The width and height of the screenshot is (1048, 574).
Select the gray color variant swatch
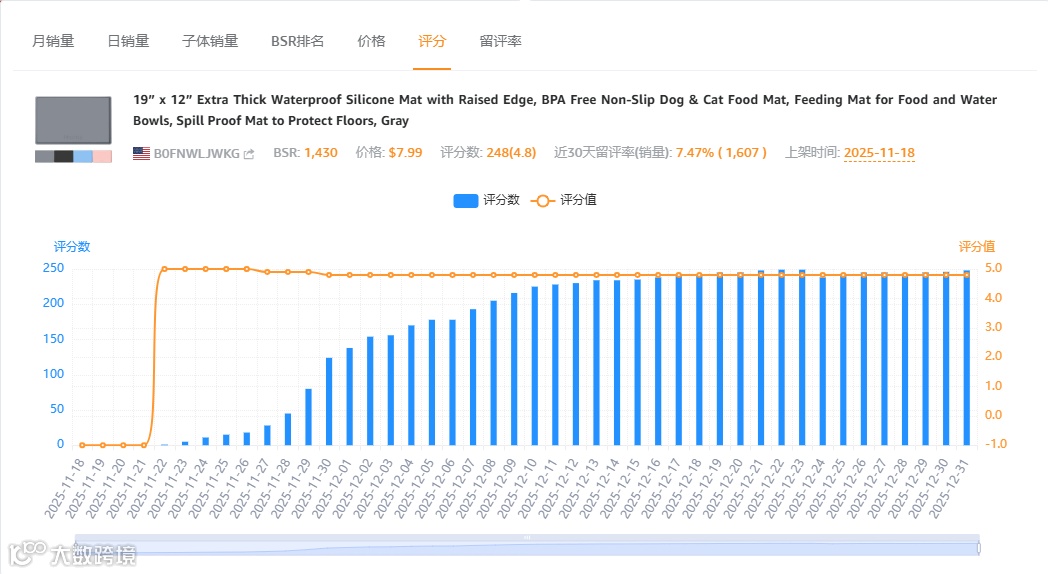coord(44,156)
